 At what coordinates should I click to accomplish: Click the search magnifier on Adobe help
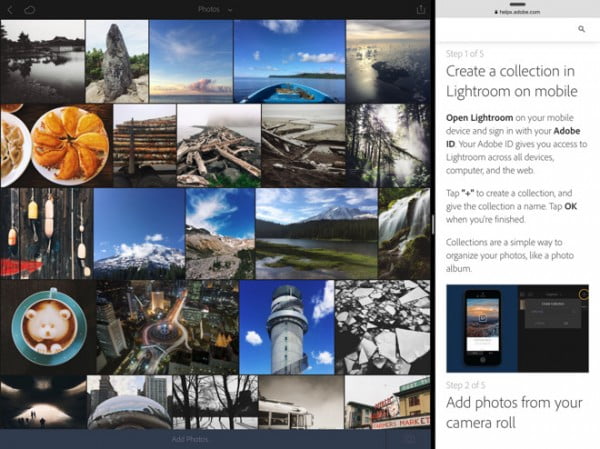point(582,30)
